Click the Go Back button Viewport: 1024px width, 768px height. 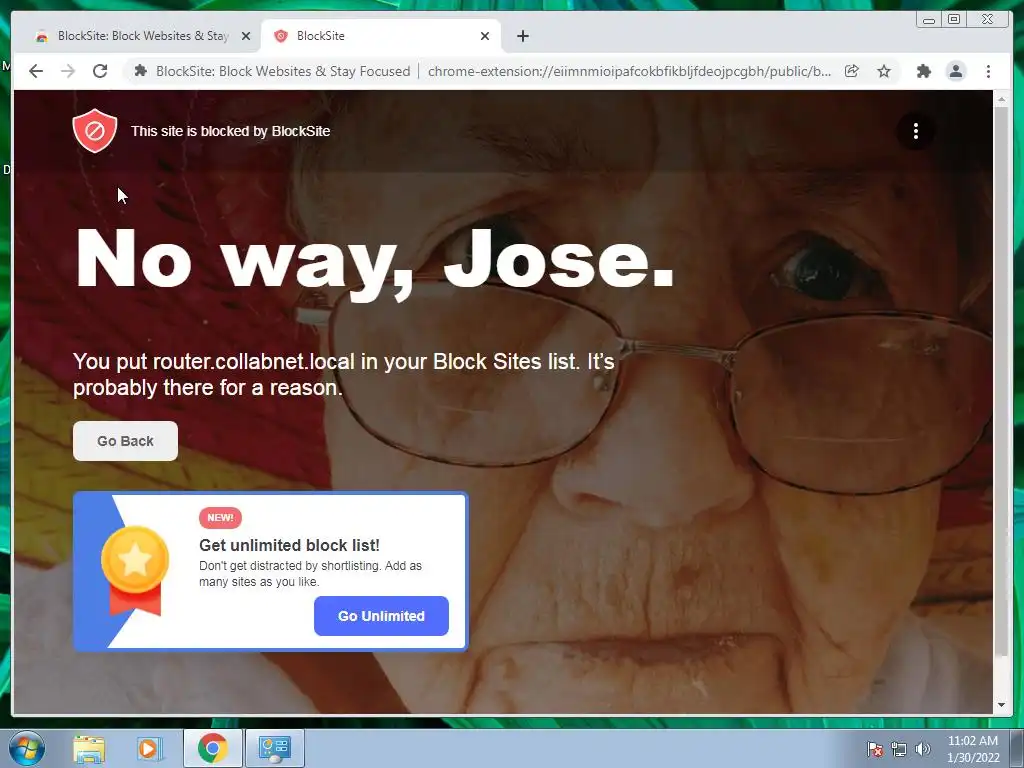point(125,441)
